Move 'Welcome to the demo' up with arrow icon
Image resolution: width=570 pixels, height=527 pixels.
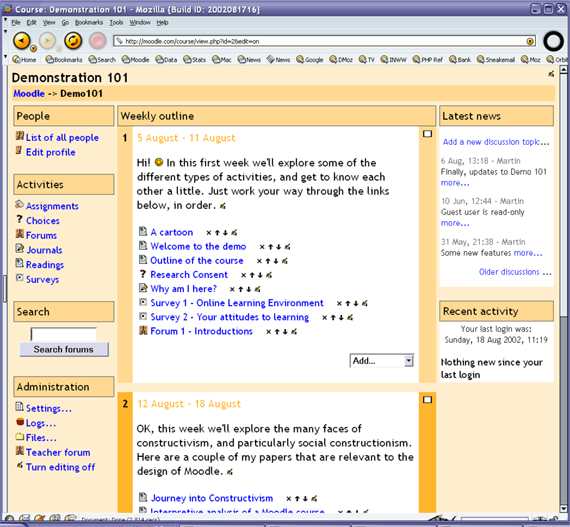pyautogui.click(x=270, y=247)
